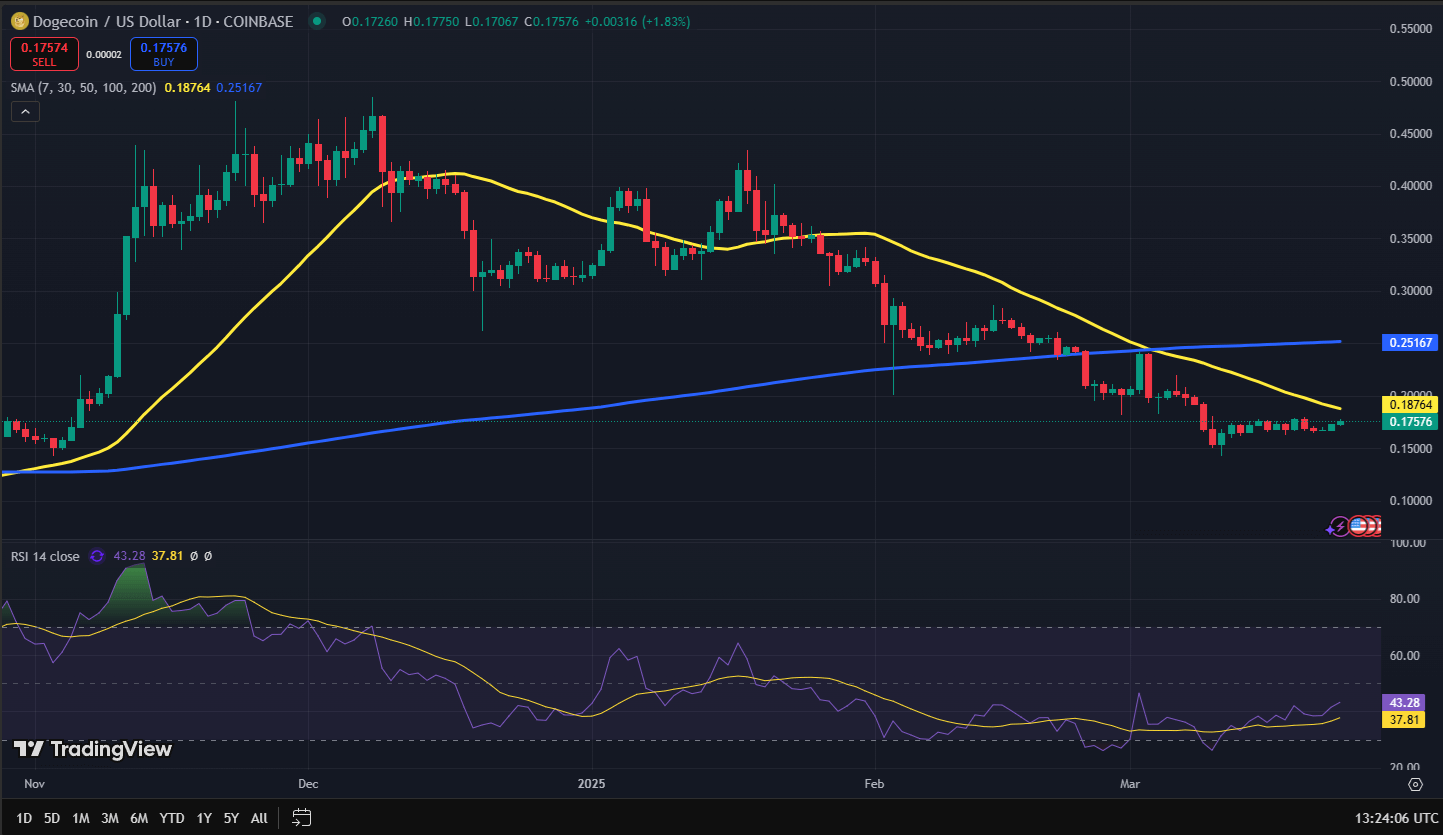
Task: Collapse the indicator legend with chevron button
Action: [x=25, y=112]
